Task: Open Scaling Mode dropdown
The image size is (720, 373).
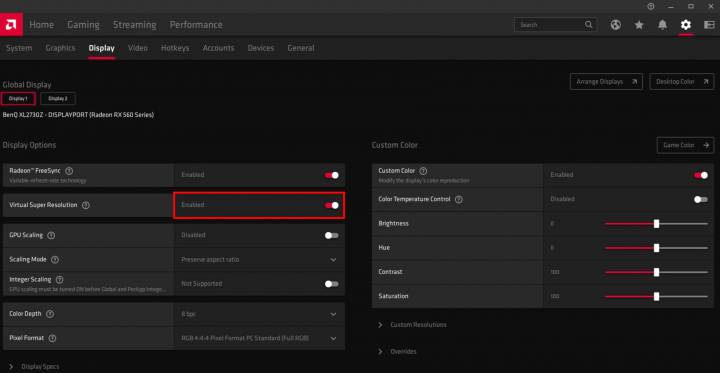Action: tap(259, 260)
